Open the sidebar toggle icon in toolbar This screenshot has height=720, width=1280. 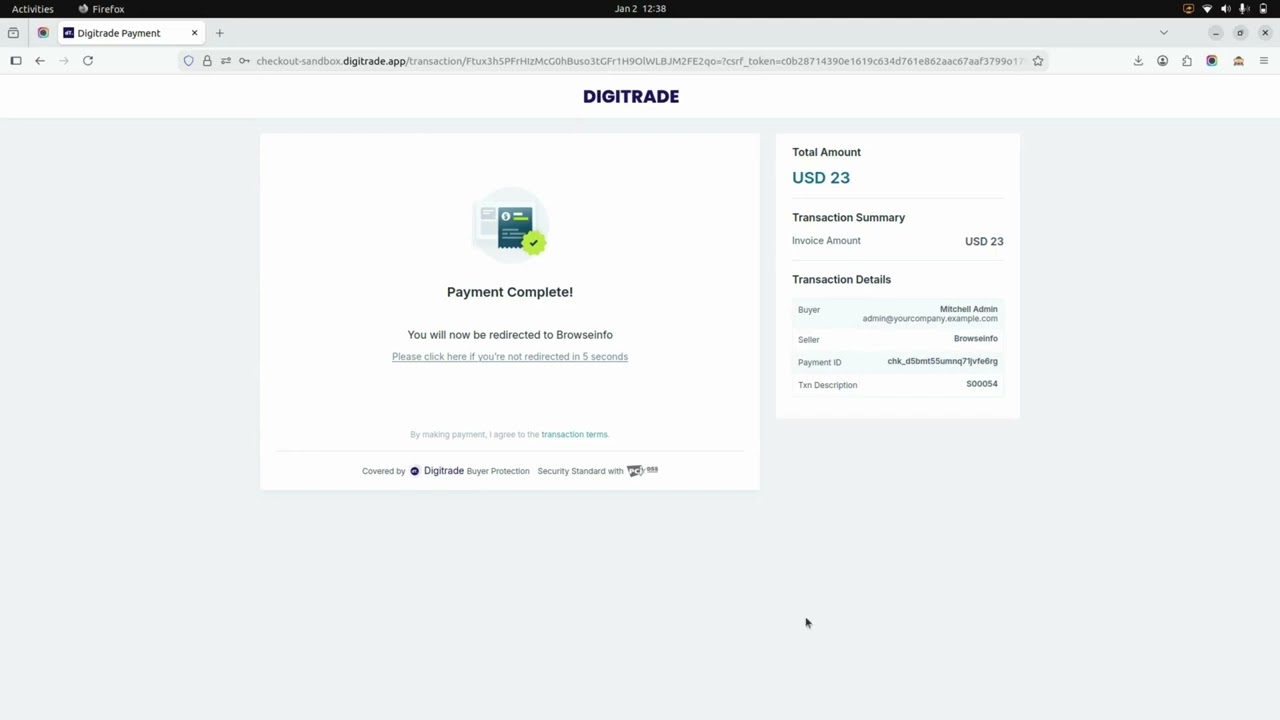(16, 61)
